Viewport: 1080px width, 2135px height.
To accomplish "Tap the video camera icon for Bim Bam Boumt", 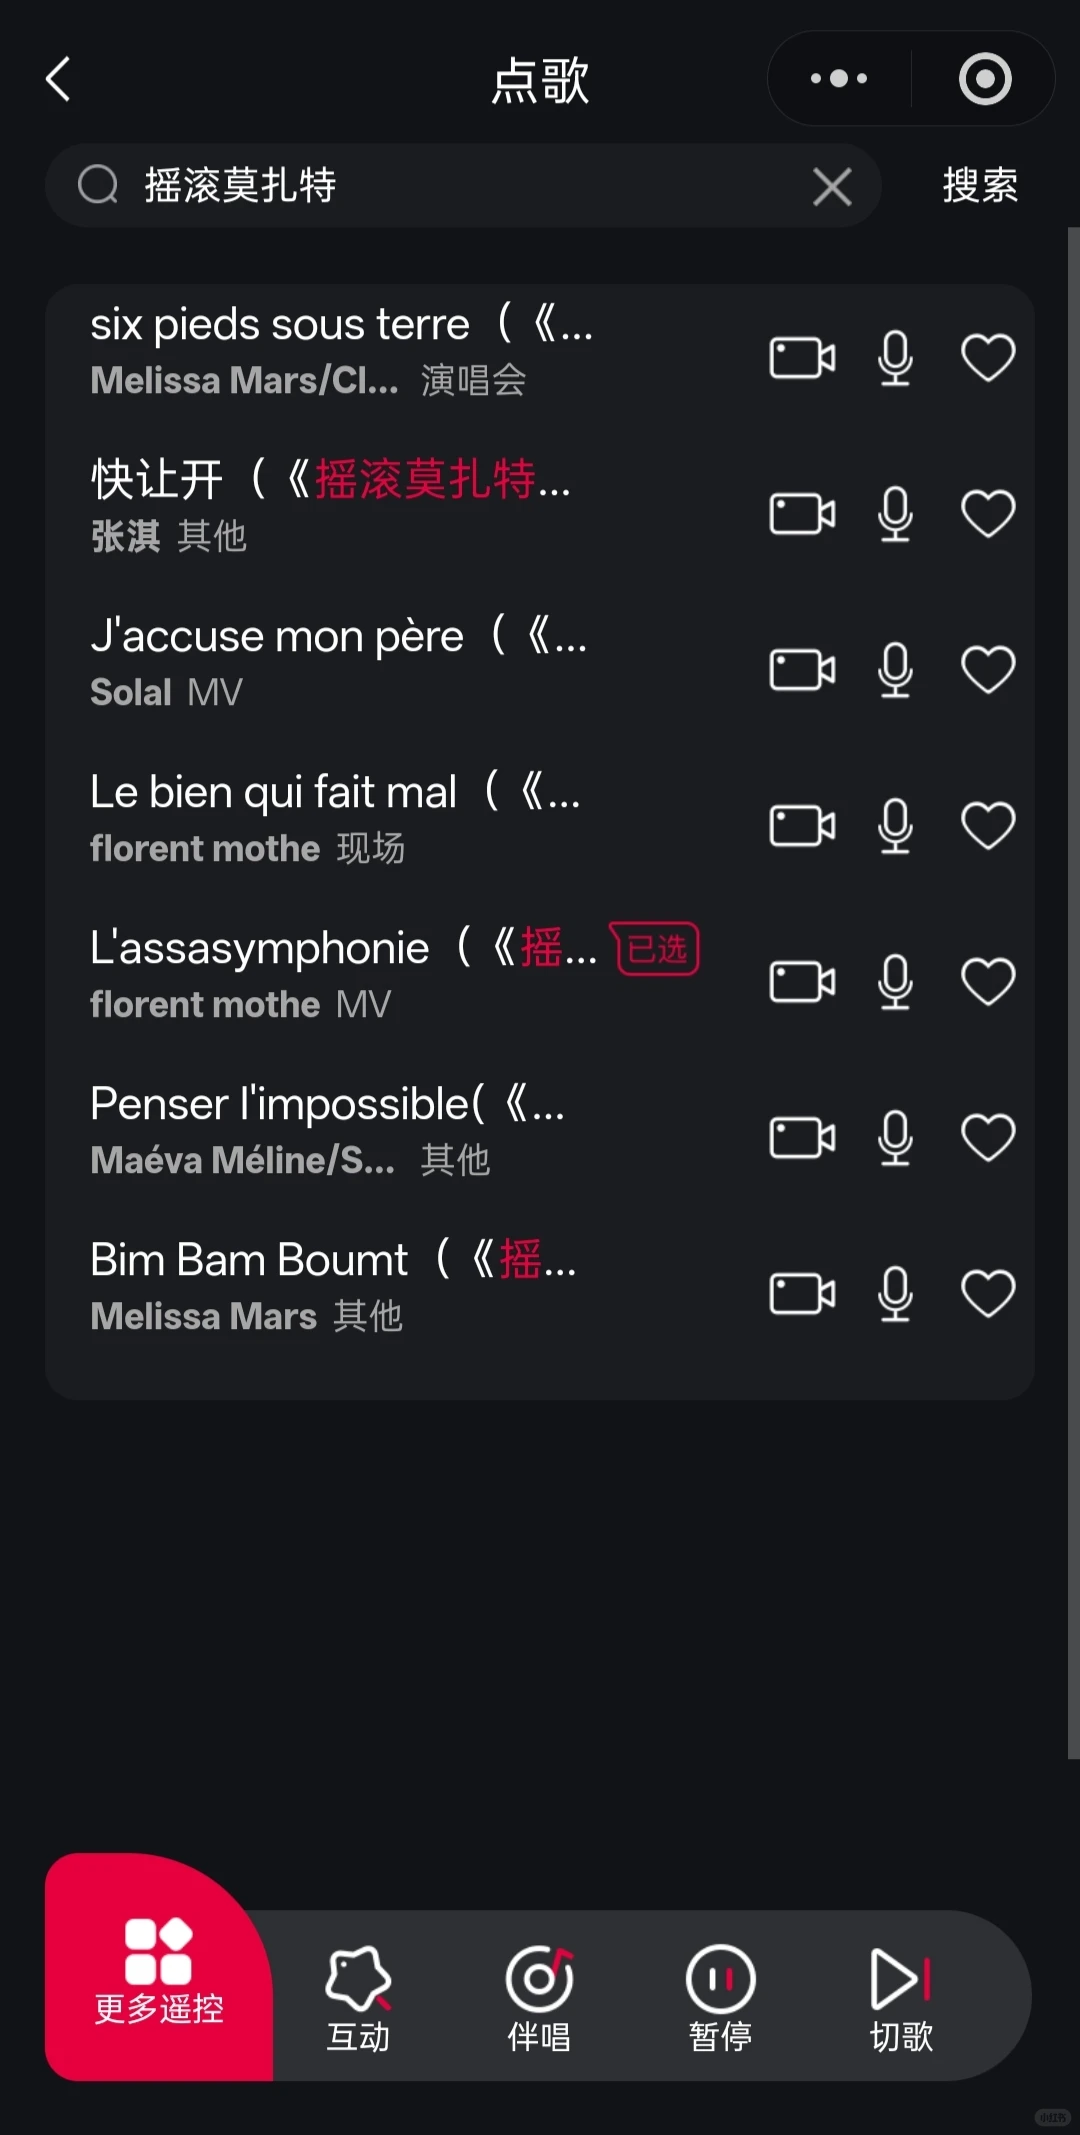I will (x=802, y=1293).
